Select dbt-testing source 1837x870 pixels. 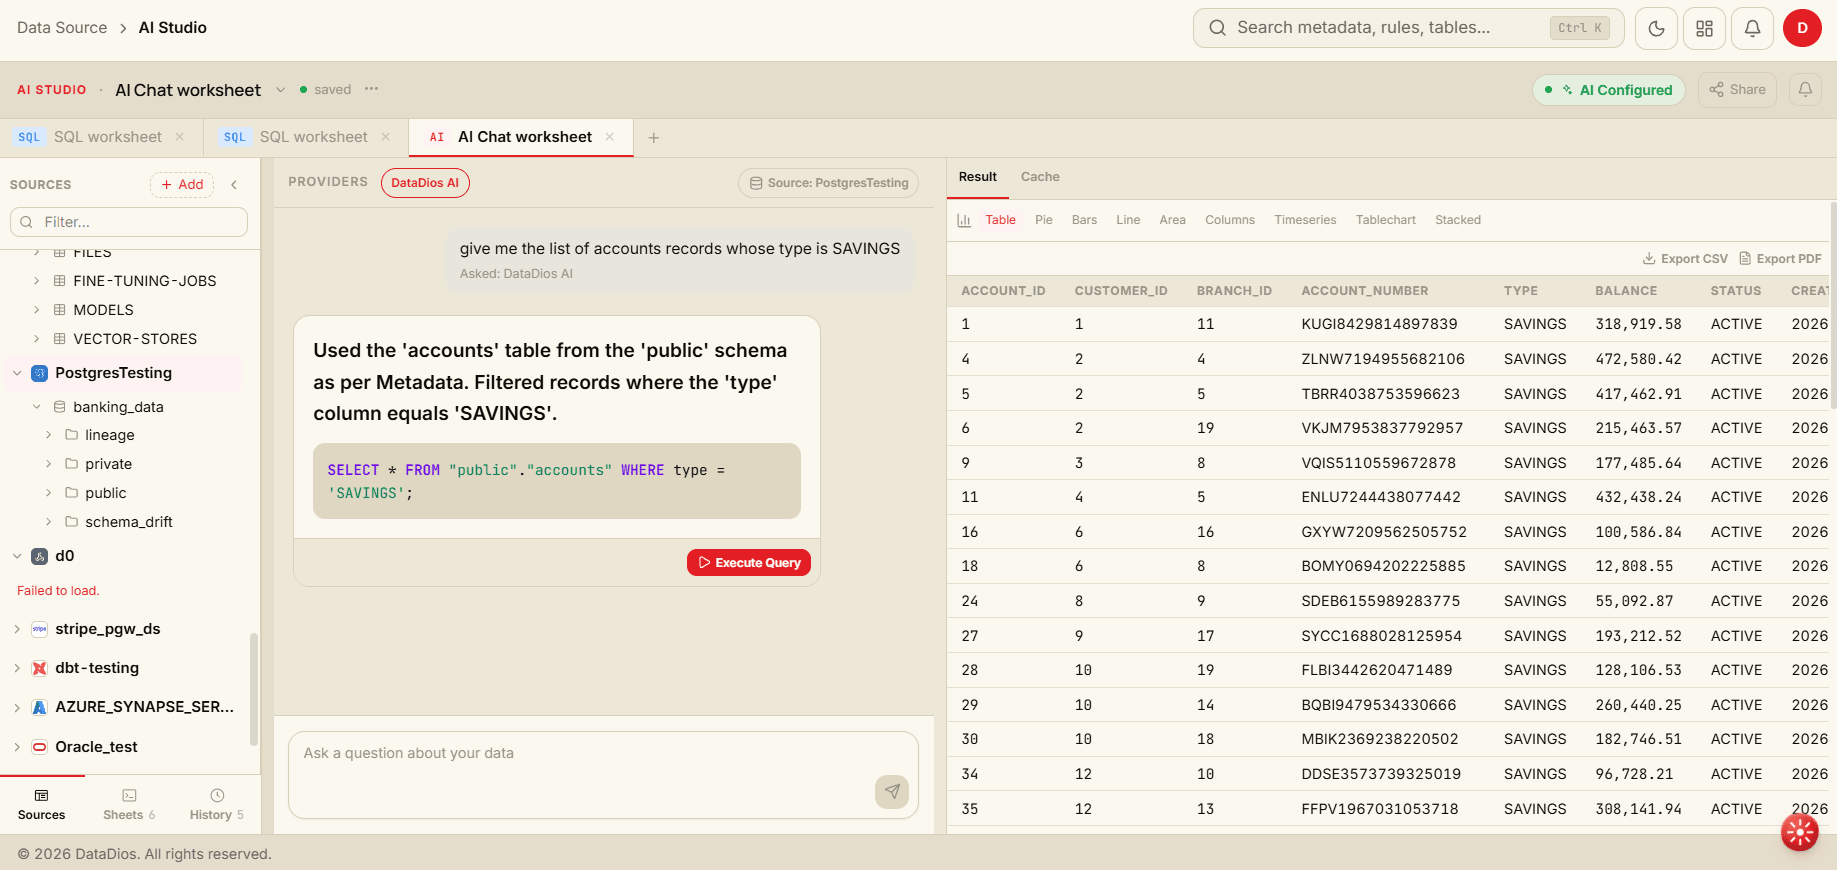(x=96, y=668)
